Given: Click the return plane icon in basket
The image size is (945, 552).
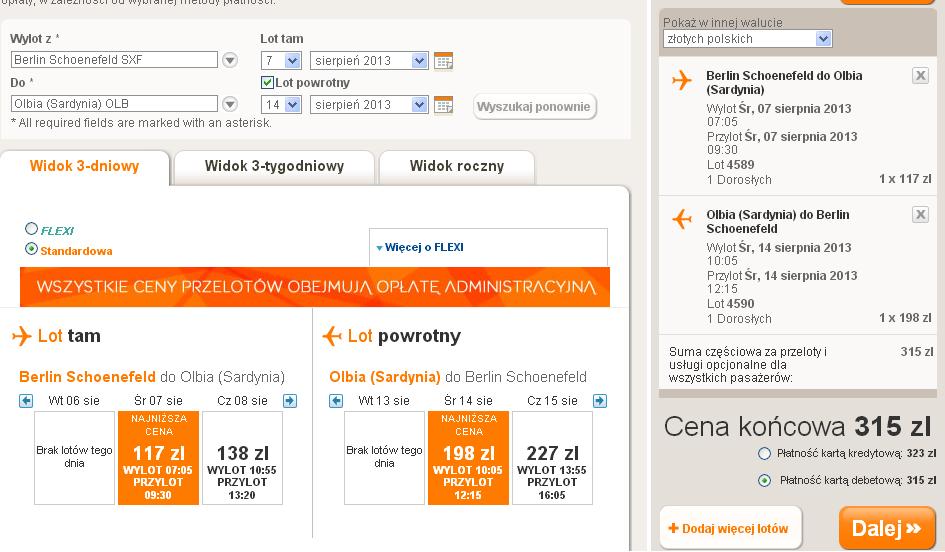Looking at the screenshot, I should 682,218.
